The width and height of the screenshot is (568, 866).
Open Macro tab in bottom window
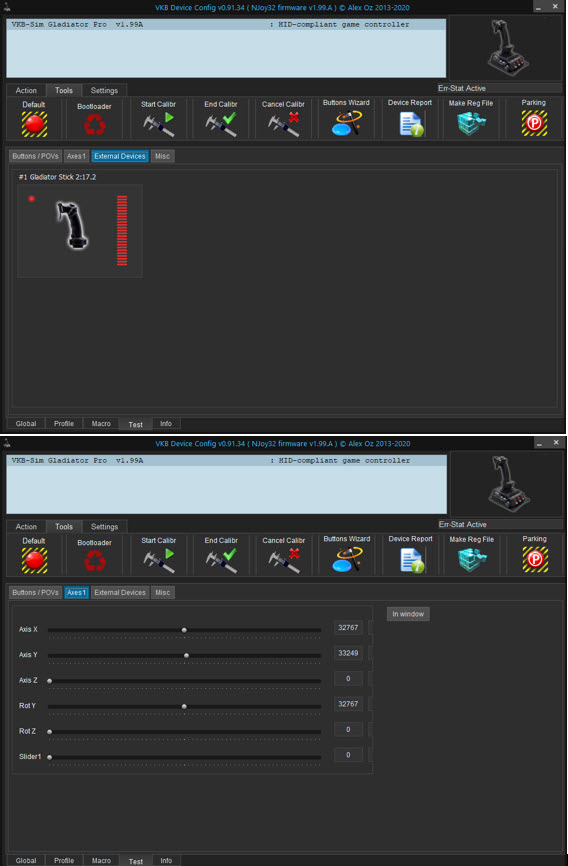101,860
